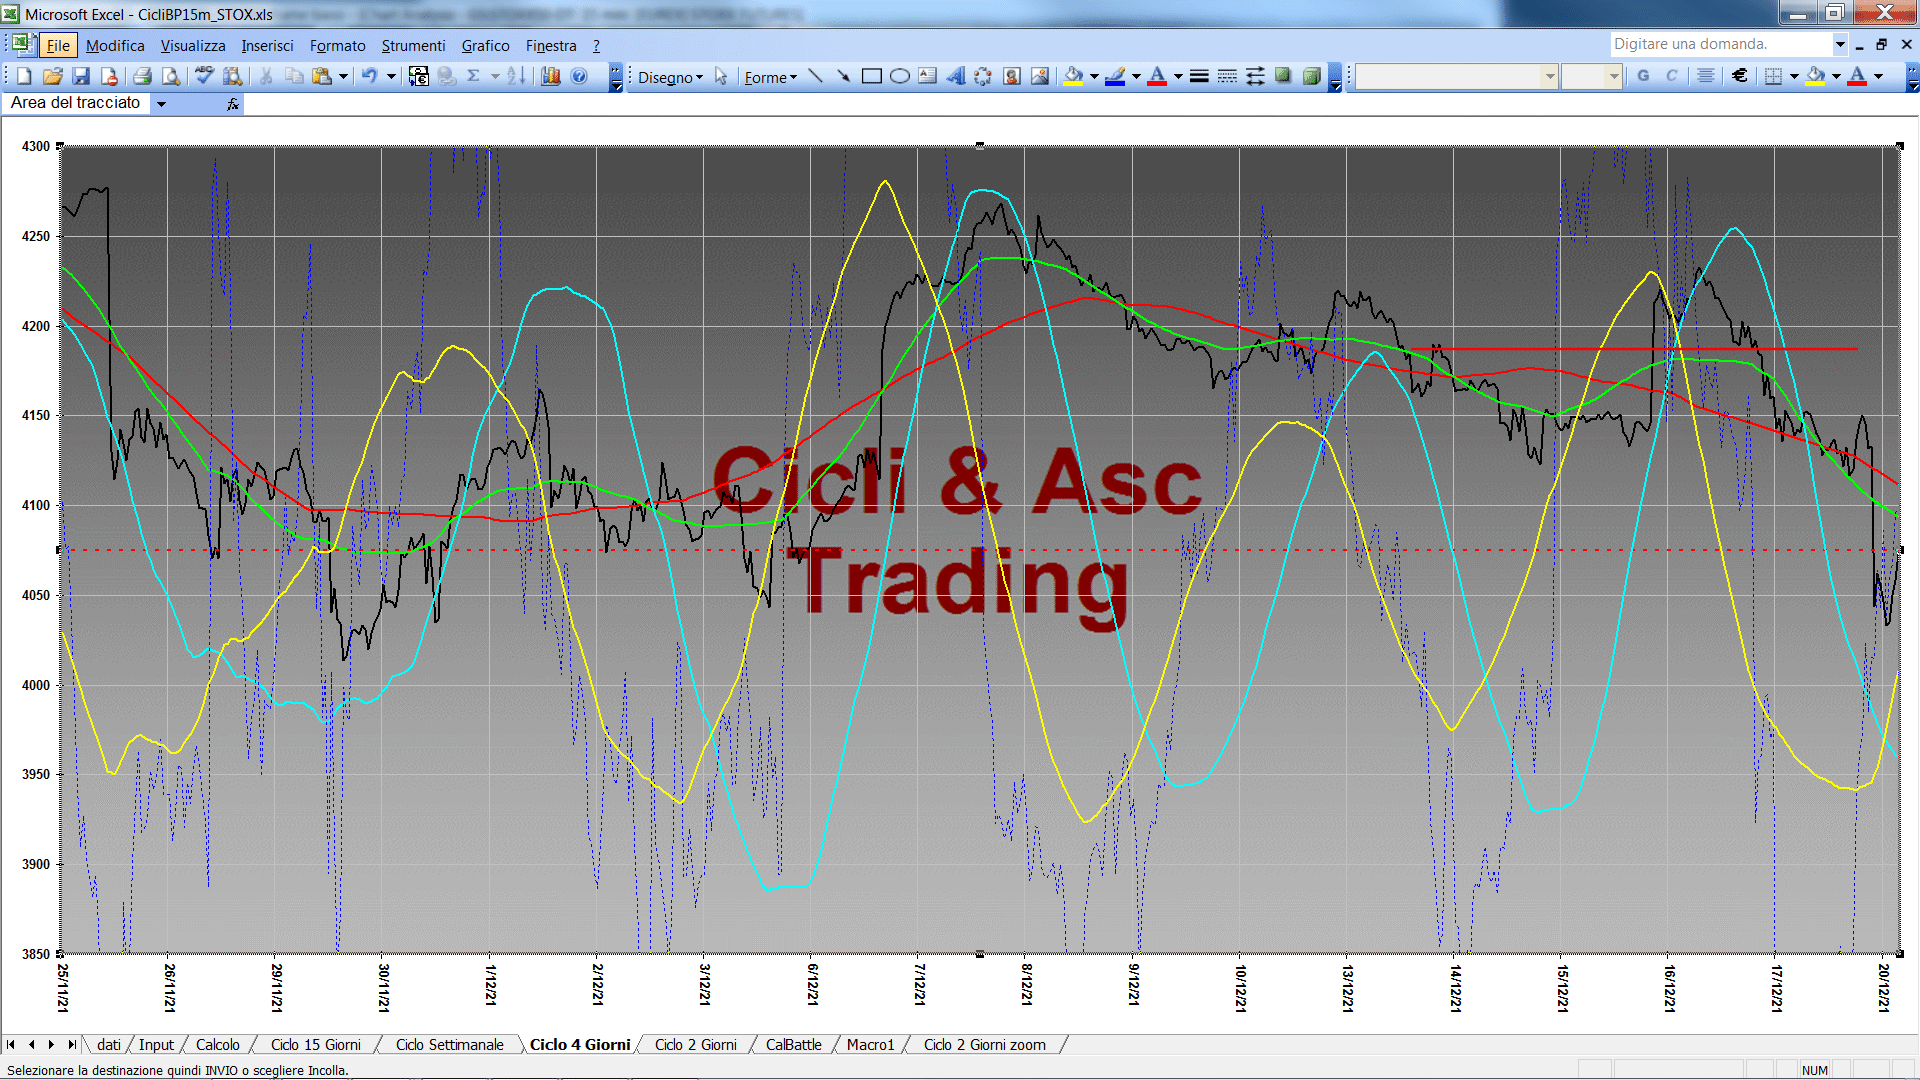Viewport: 1920px width, 1080px height.
Task: Open the font name combo box
Action: tap(1456, 76)
